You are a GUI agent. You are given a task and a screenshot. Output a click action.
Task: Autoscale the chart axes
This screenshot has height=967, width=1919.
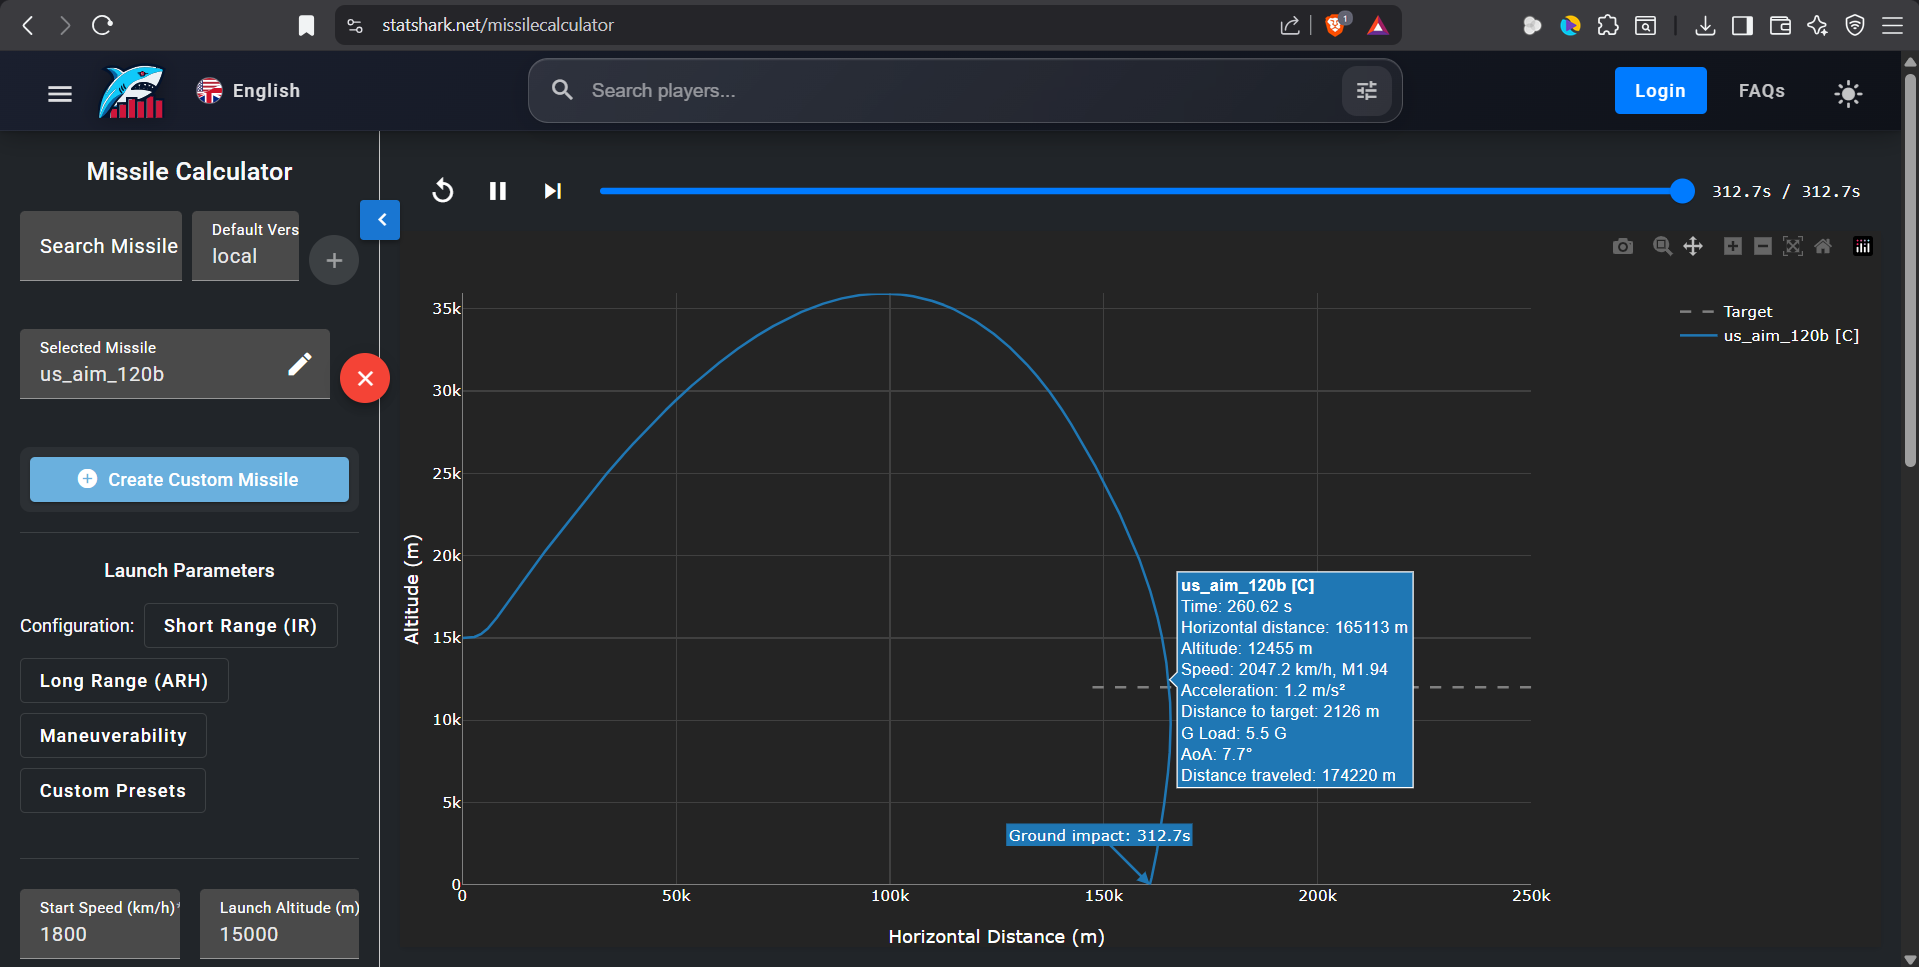tap(1793, 246)
